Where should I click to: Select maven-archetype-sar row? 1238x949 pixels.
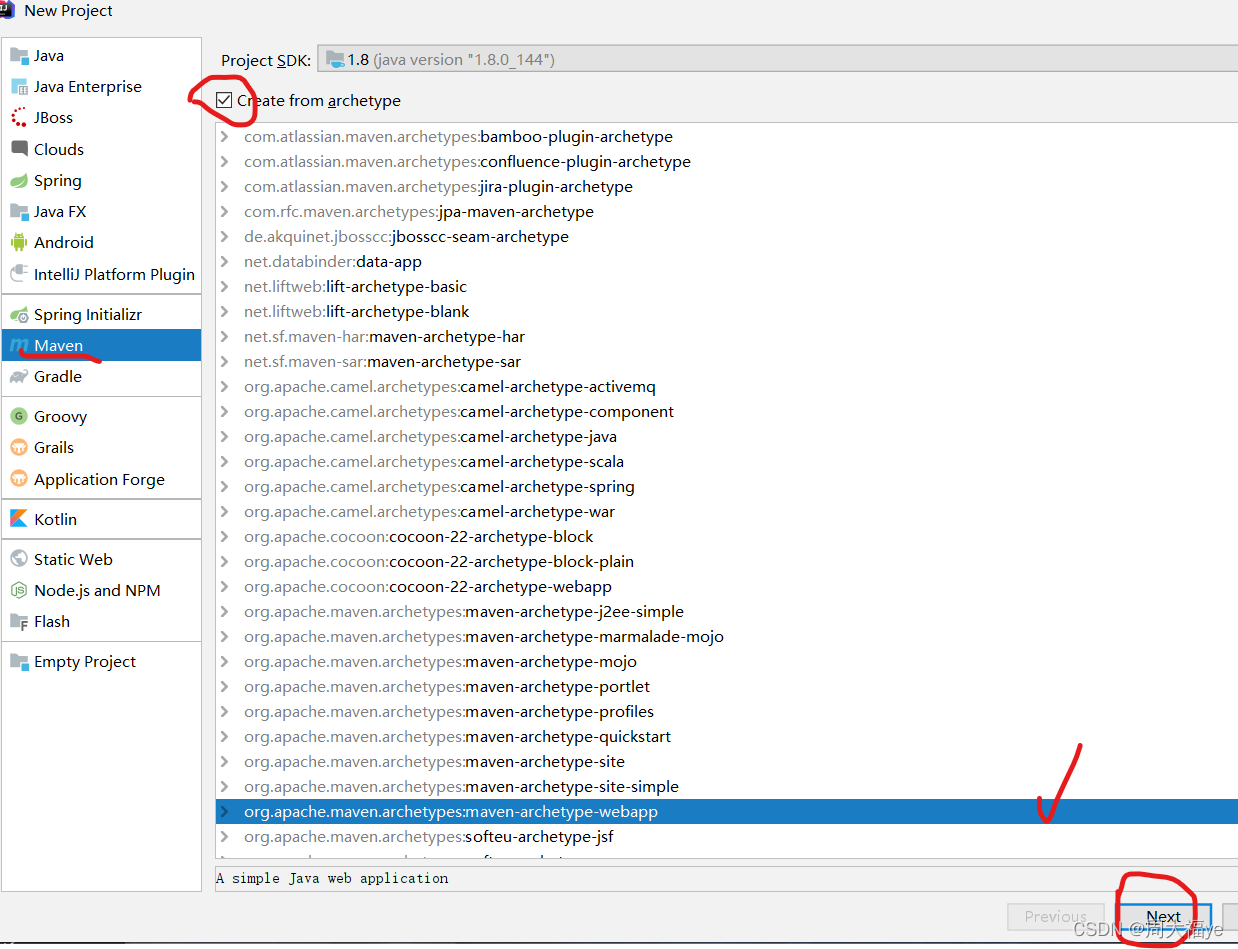click(x=727, y=362)
